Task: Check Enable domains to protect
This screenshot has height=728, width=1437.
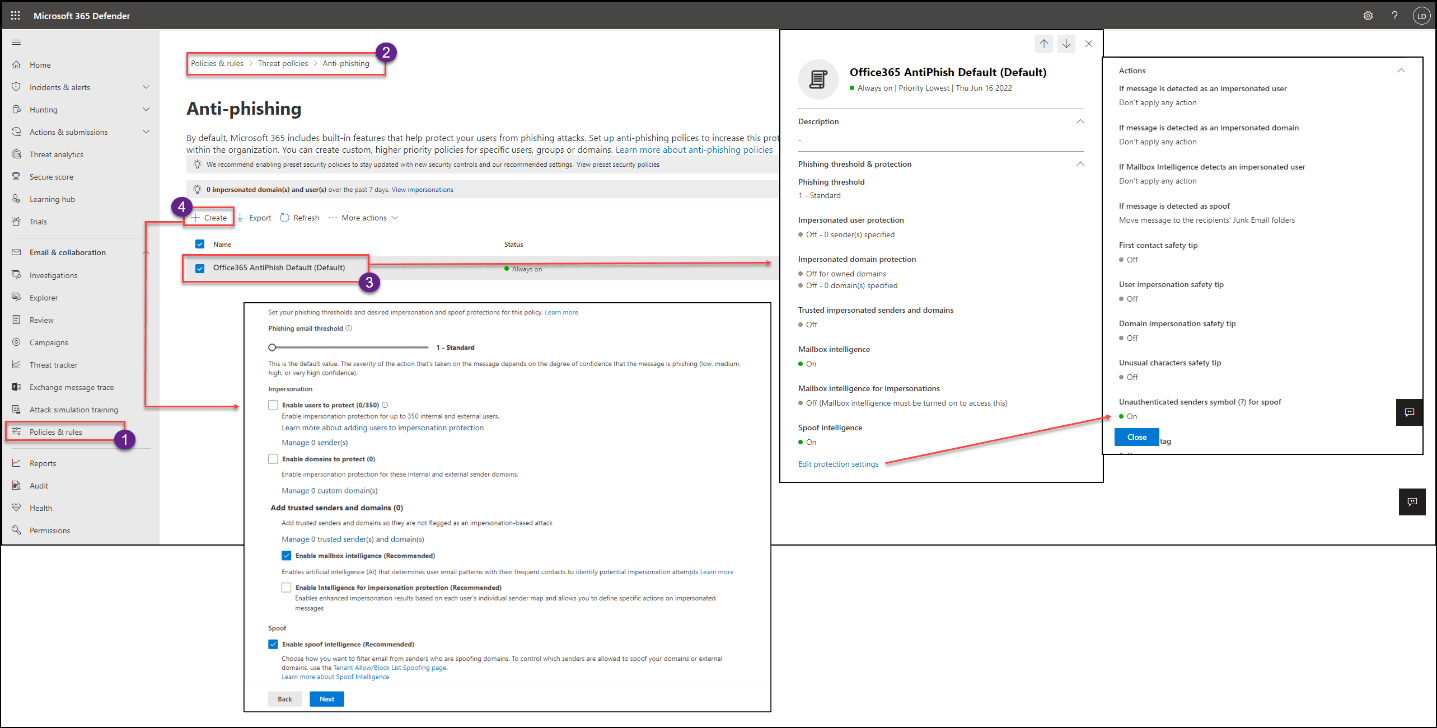Action: [x=273, y=459]
